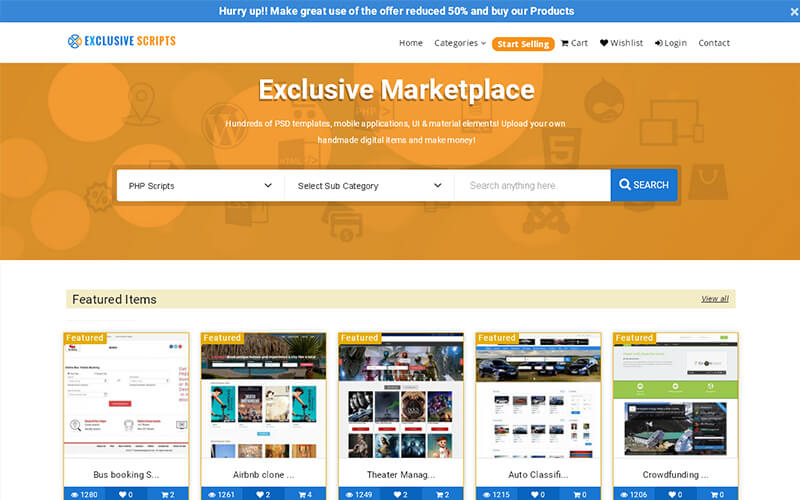
Task: Open the PHP Scripts category dropdown
Action: click(x=200, y=185)
